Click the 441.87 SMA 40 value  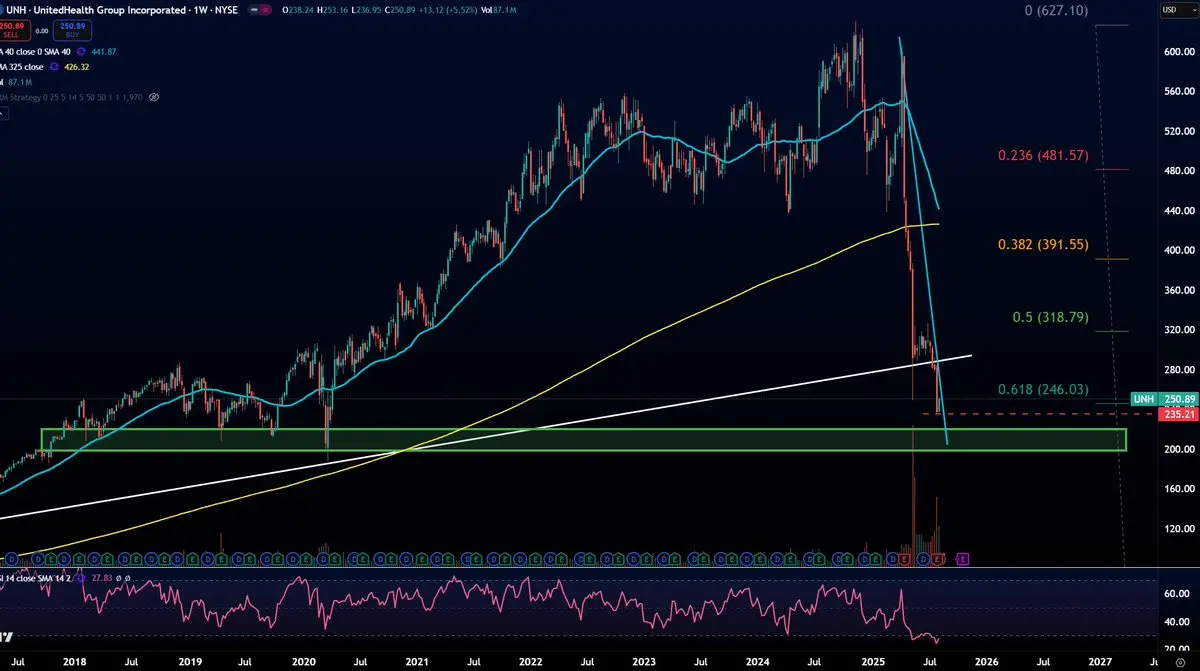pos(103,52)
